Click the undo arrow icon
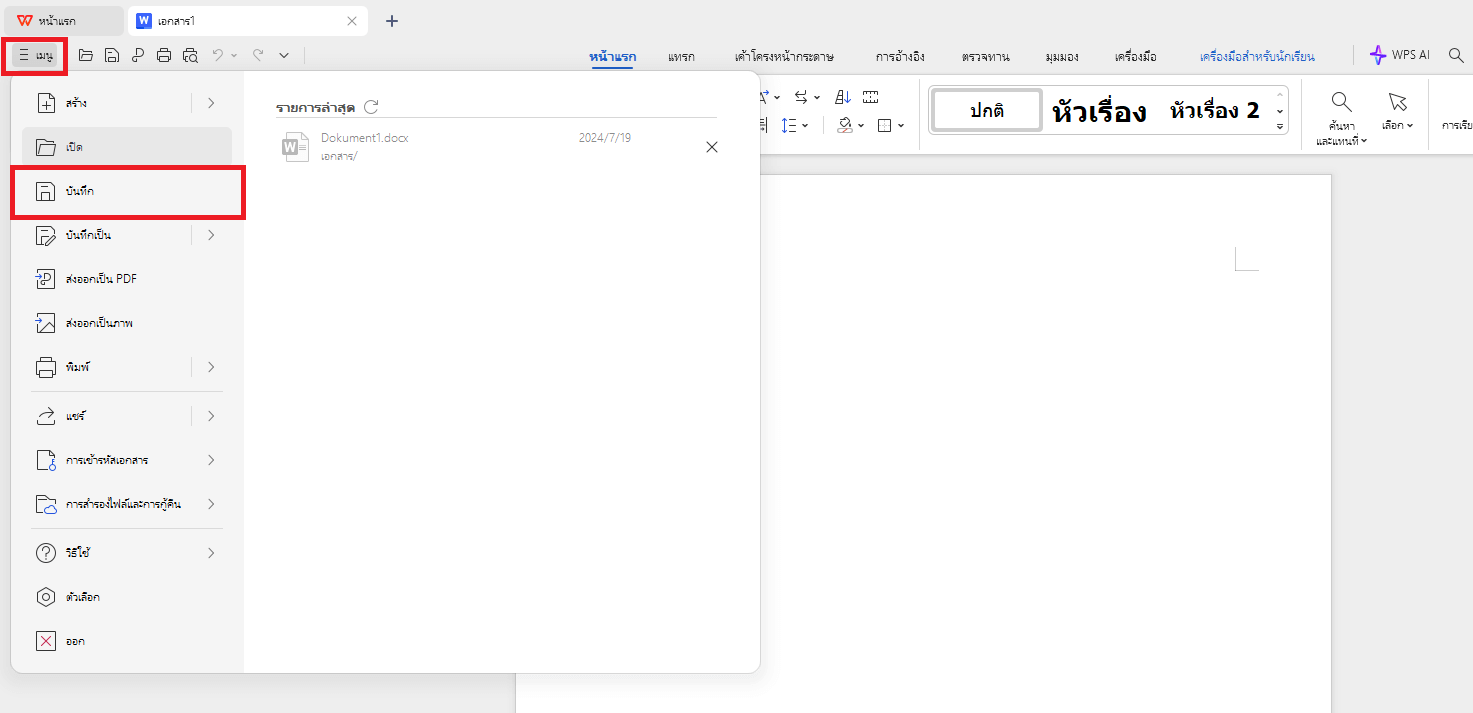 pyautogui.click(x=217, y=55)
